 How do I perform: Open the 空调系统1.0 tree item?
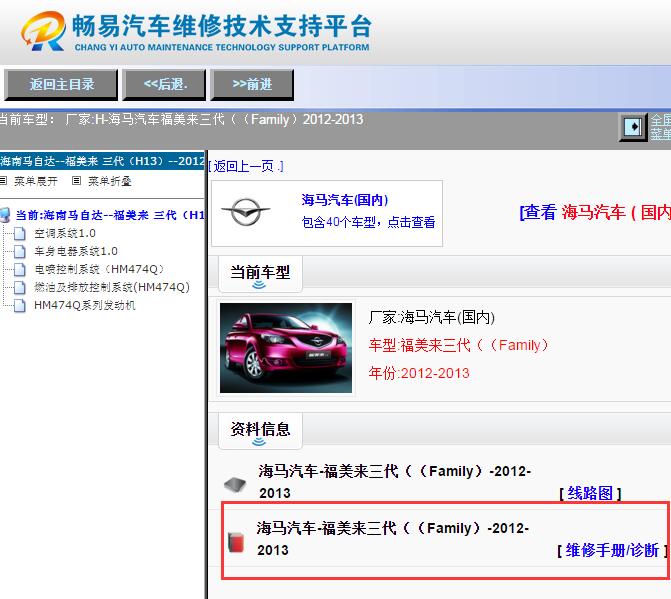[65, 233]
